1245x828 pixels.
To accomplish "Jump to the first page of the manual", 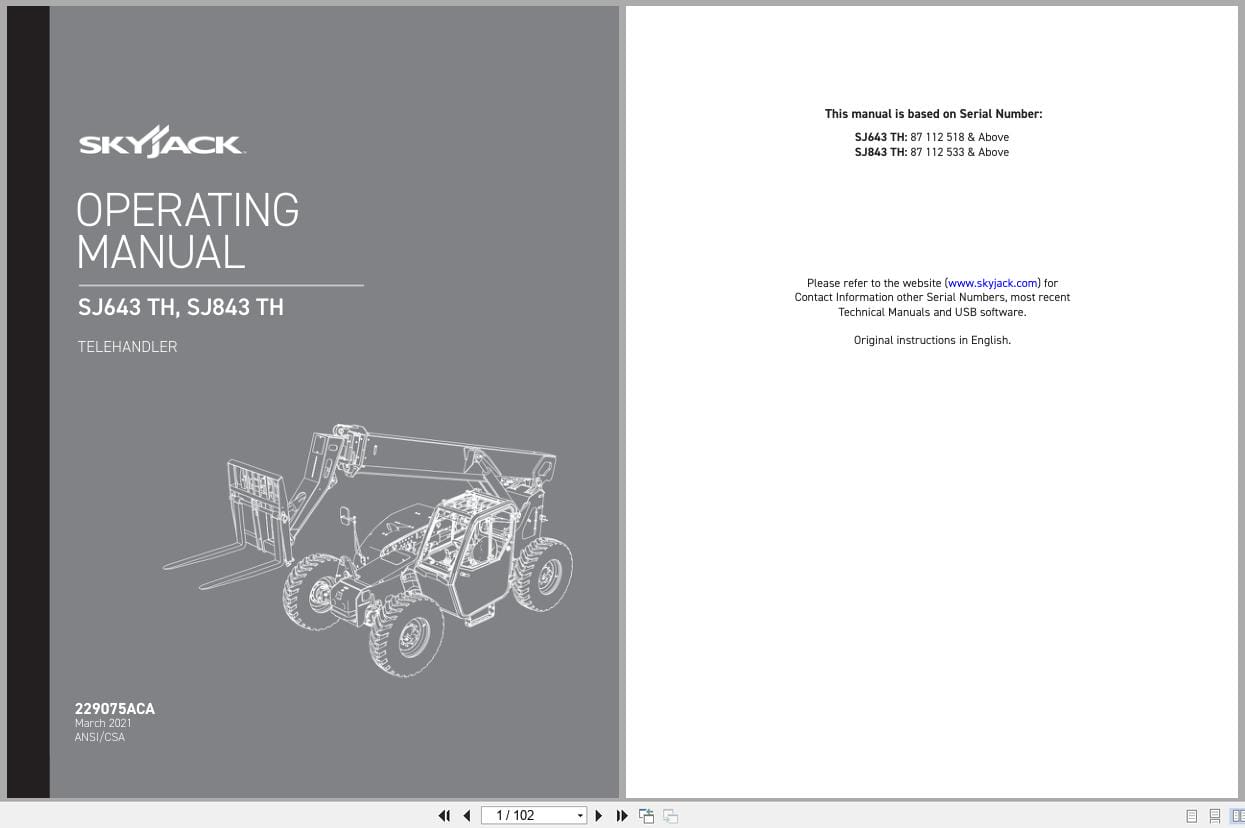I will 444,815.
